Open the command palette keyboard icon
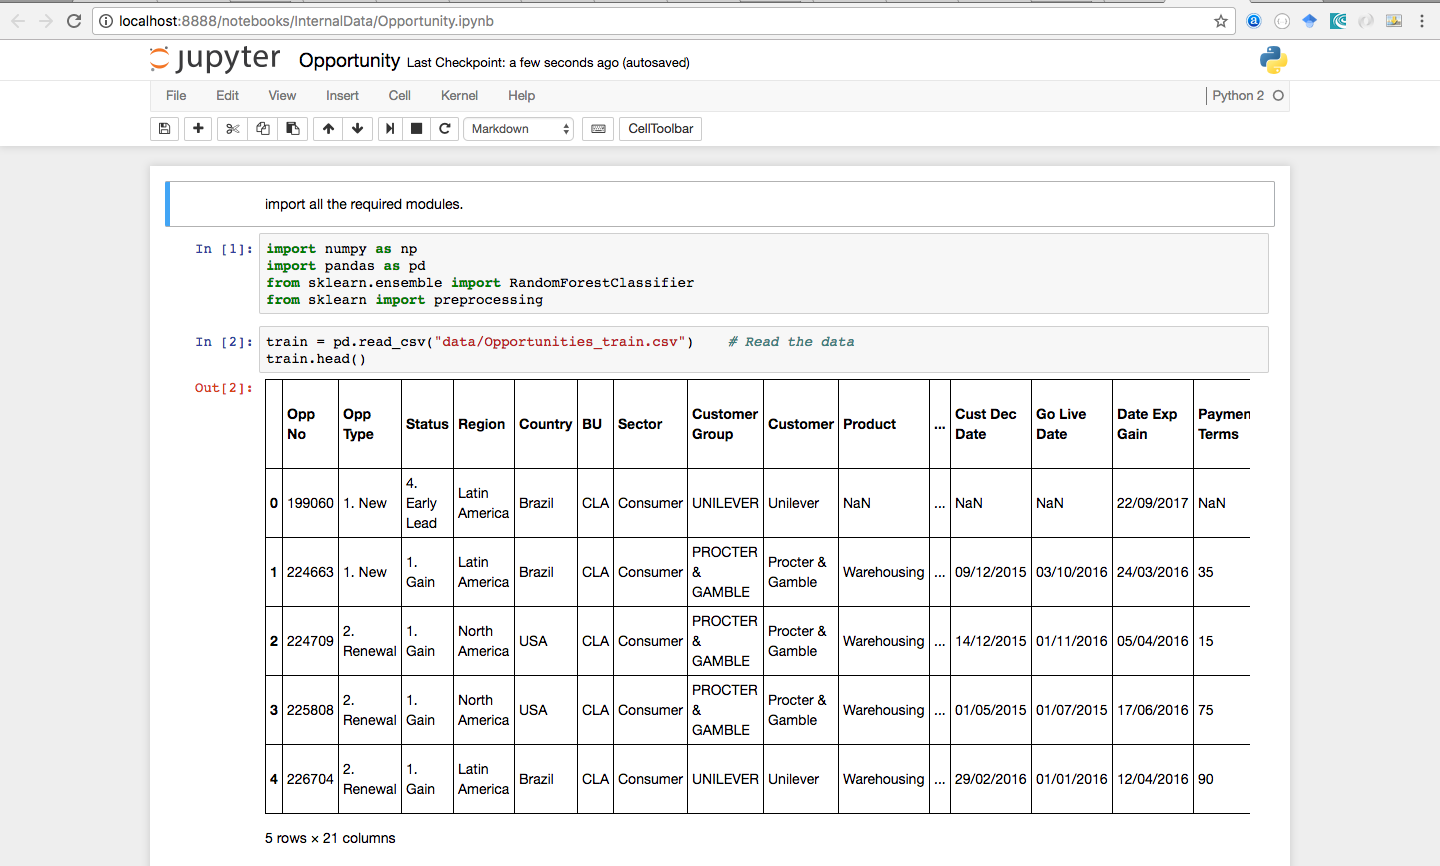Screen dimensions: 1440x866 (598, 129)
